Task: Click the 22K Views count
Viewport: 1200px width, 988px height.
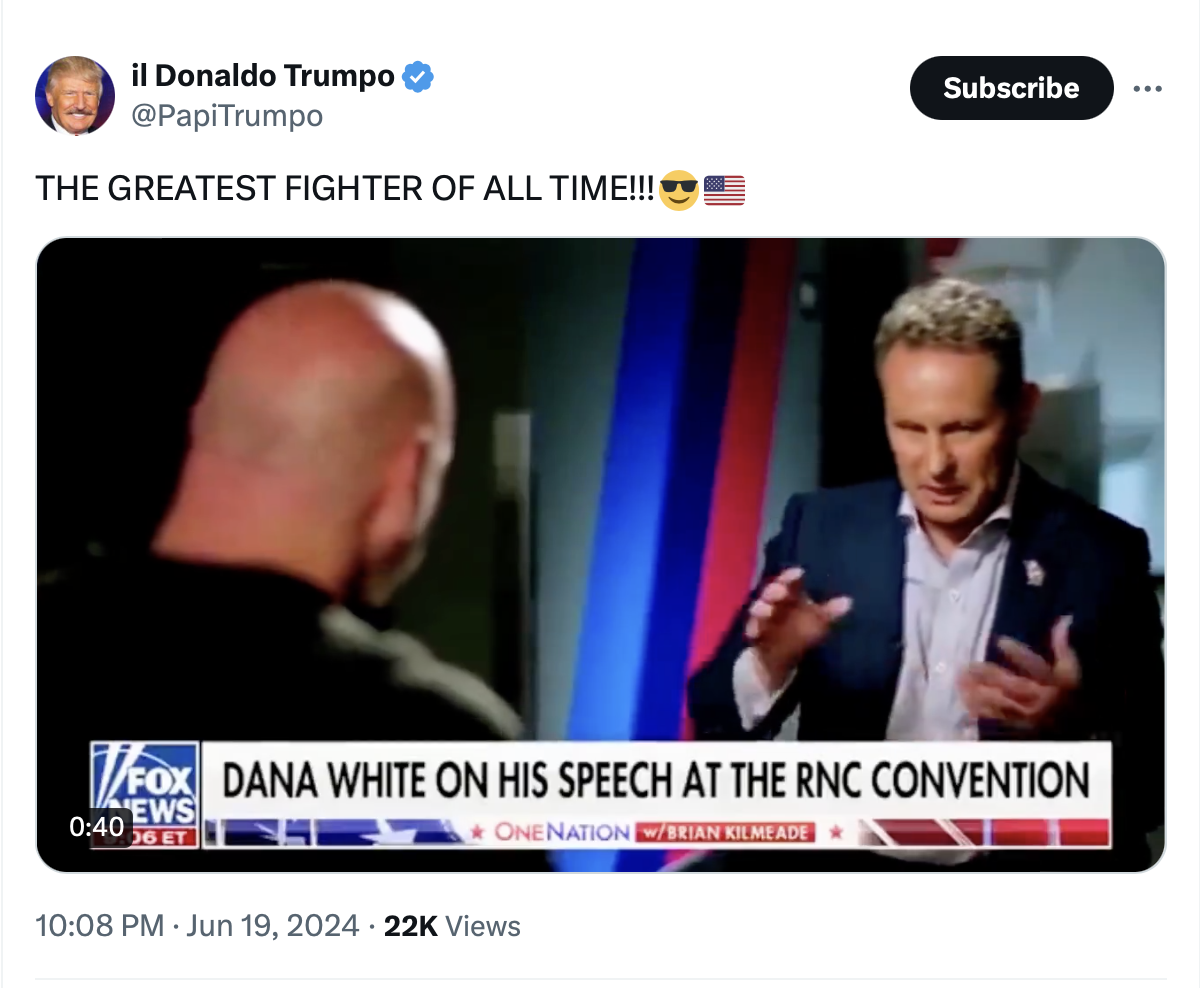Action: (452, 926)
